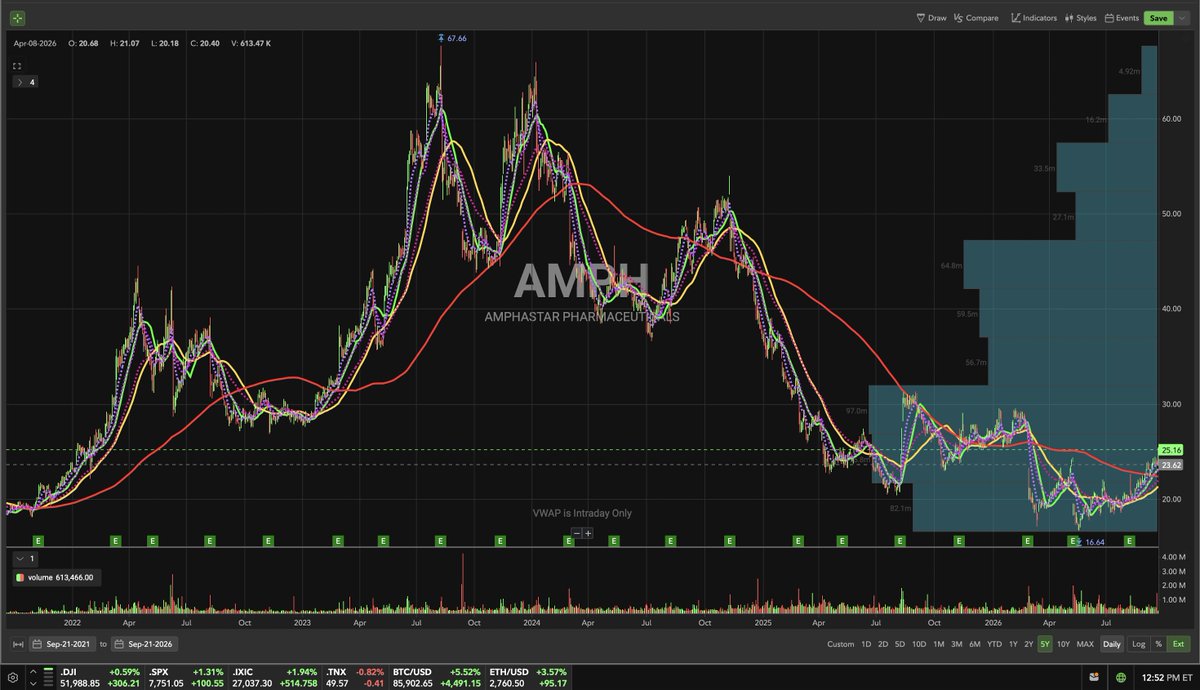Open the Events menu

(x=1122, y=18)
